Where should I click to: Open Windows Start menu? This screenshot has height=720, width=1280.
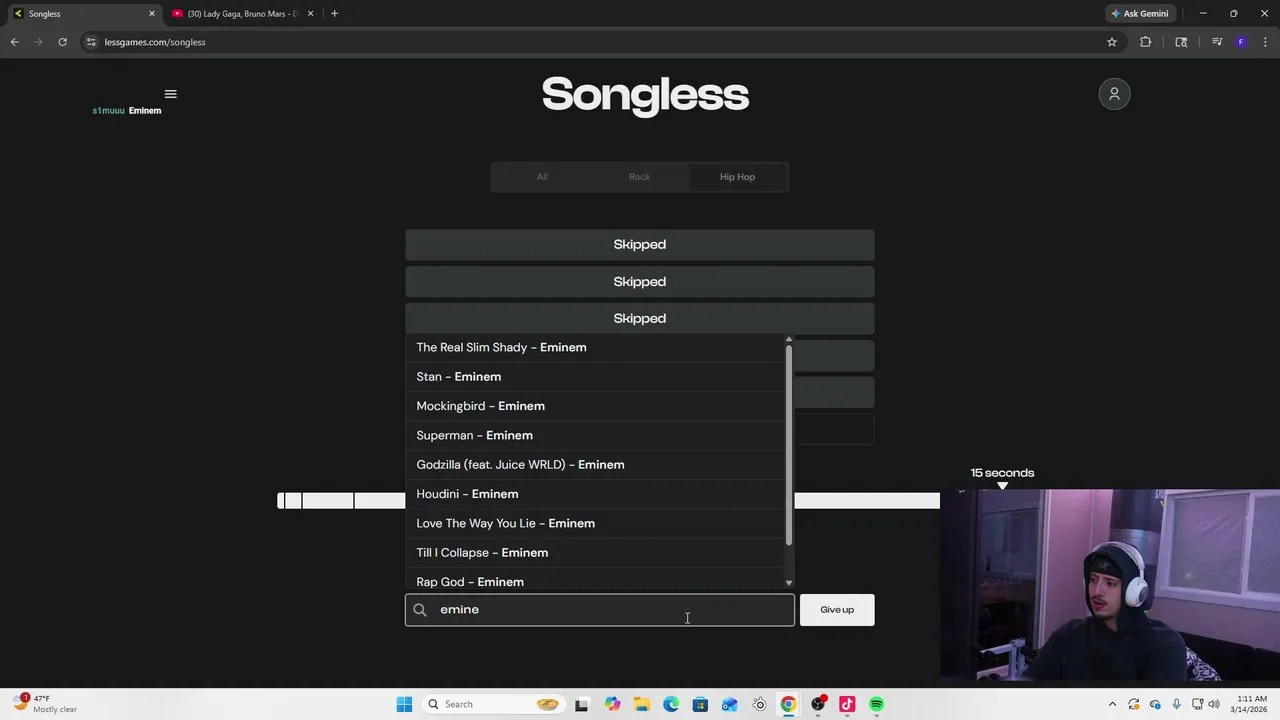[404, 704]
